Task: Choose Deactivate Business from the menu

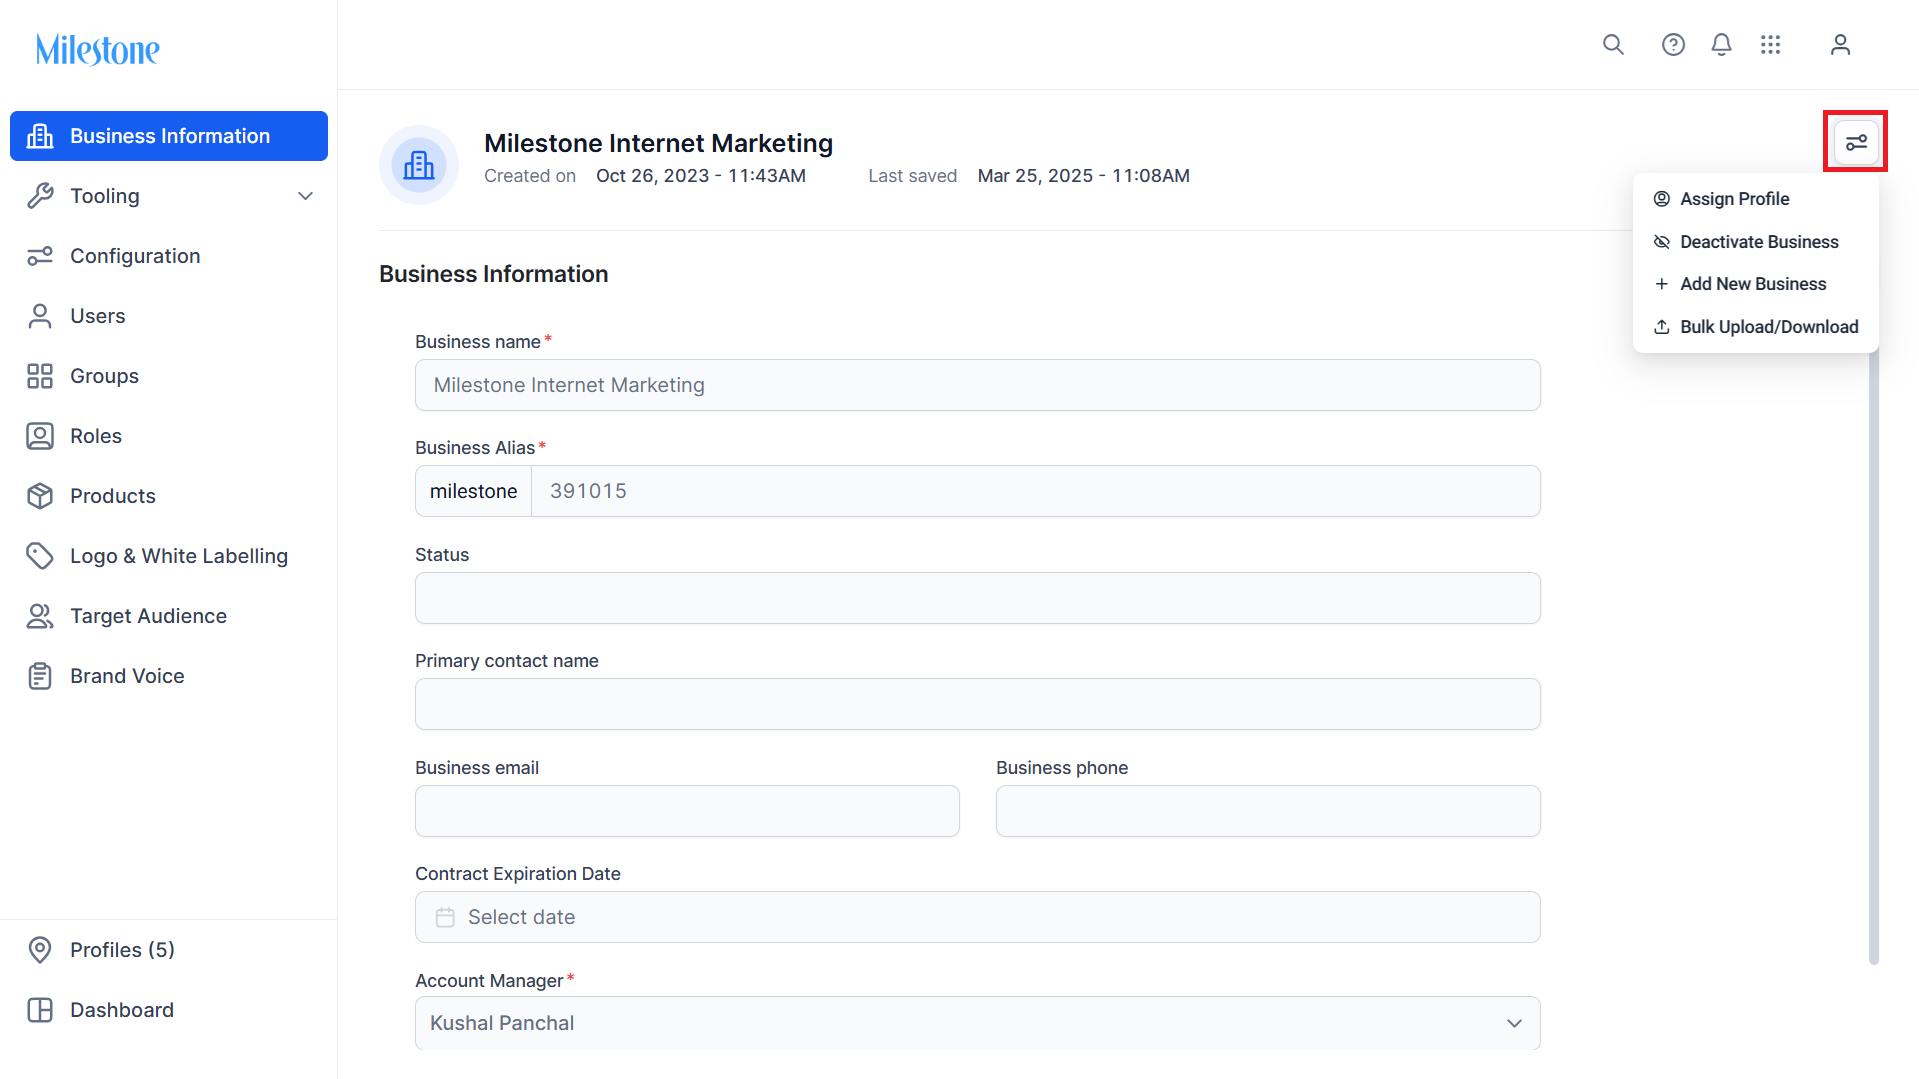Action: coord(1756,242)
